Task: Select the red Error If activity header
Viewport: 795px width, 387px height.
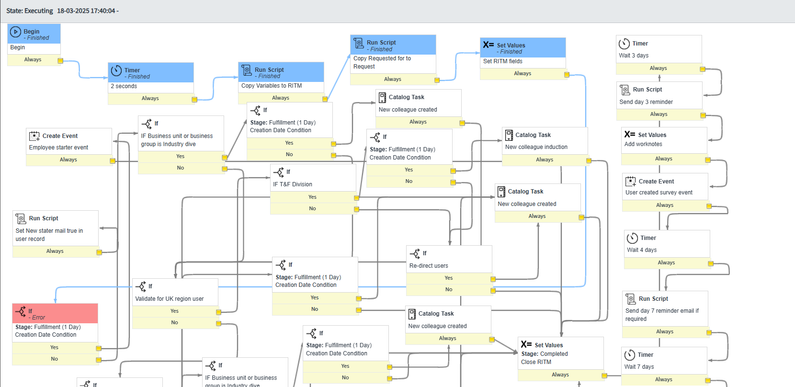Action: (x=55, y=313)
